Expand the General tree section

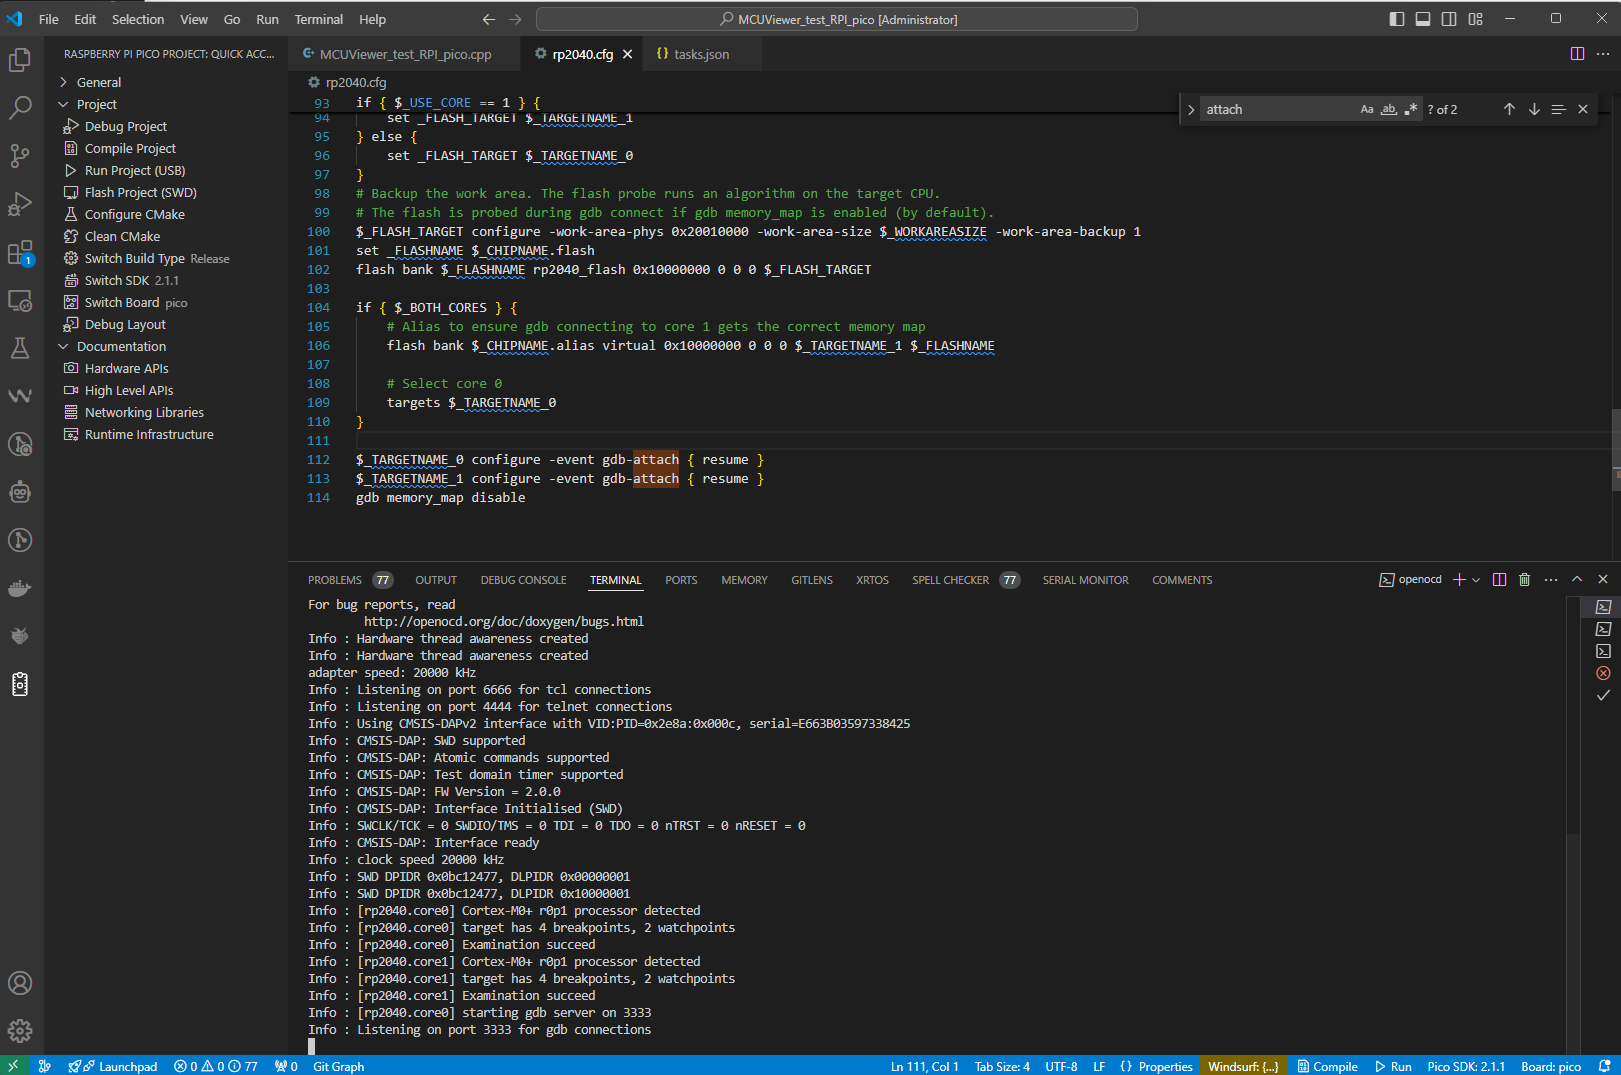coord(99,82)
